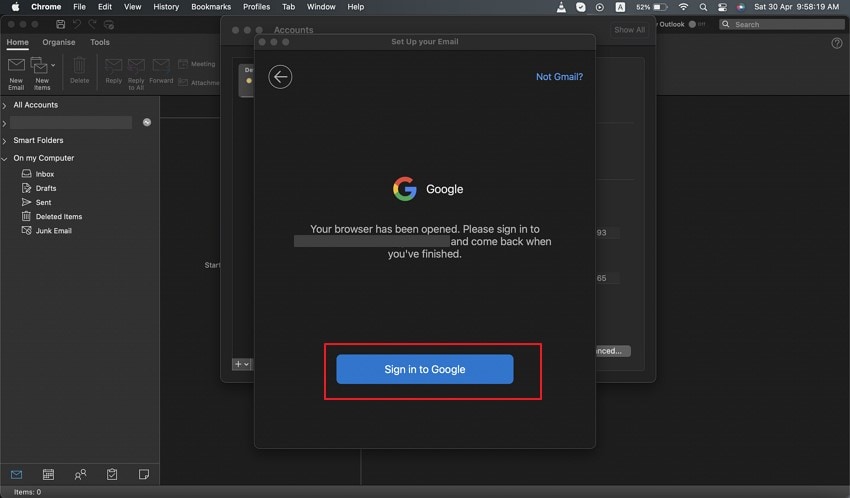Viewport: 850px width, 498px height.
Task: Open the History menu
Action: pos(166,7)
